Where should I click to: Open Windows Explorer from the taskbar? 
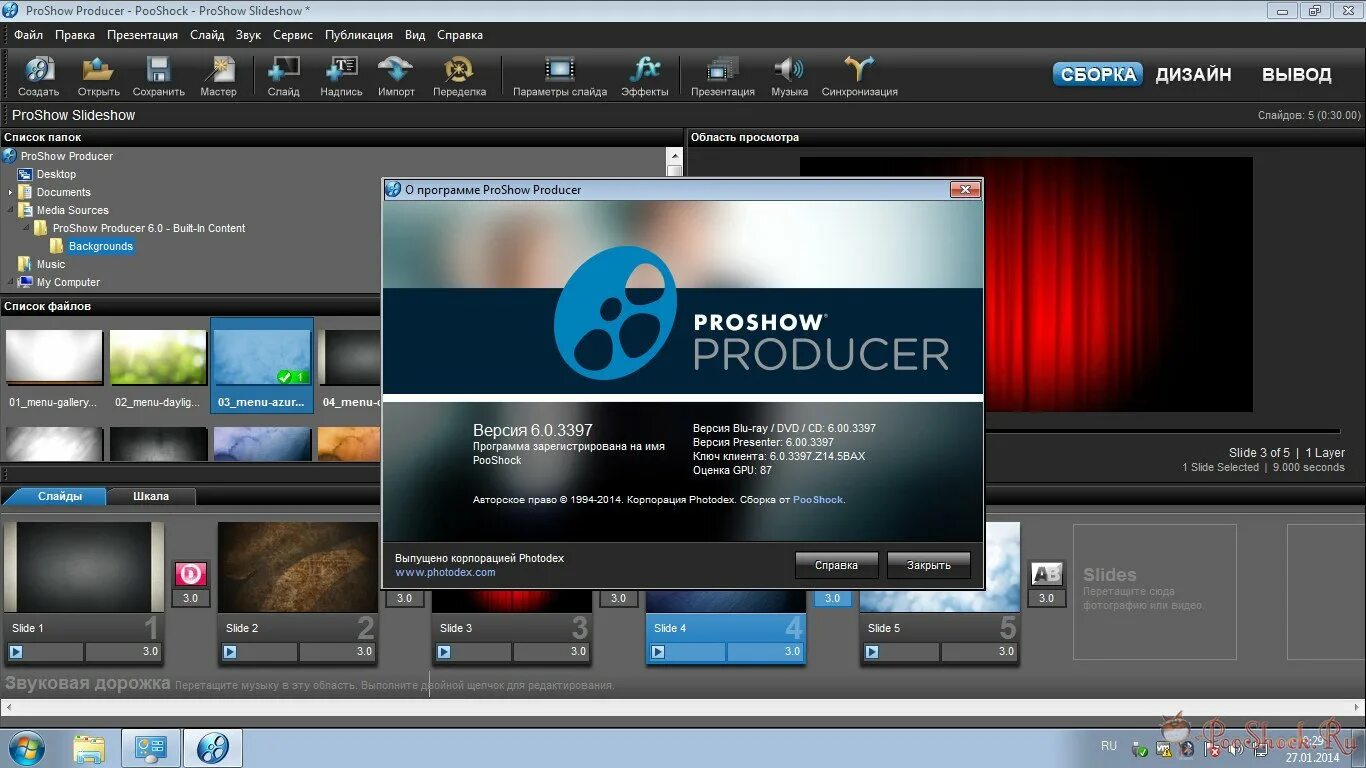pyautogui.click(x=89, y=748)
